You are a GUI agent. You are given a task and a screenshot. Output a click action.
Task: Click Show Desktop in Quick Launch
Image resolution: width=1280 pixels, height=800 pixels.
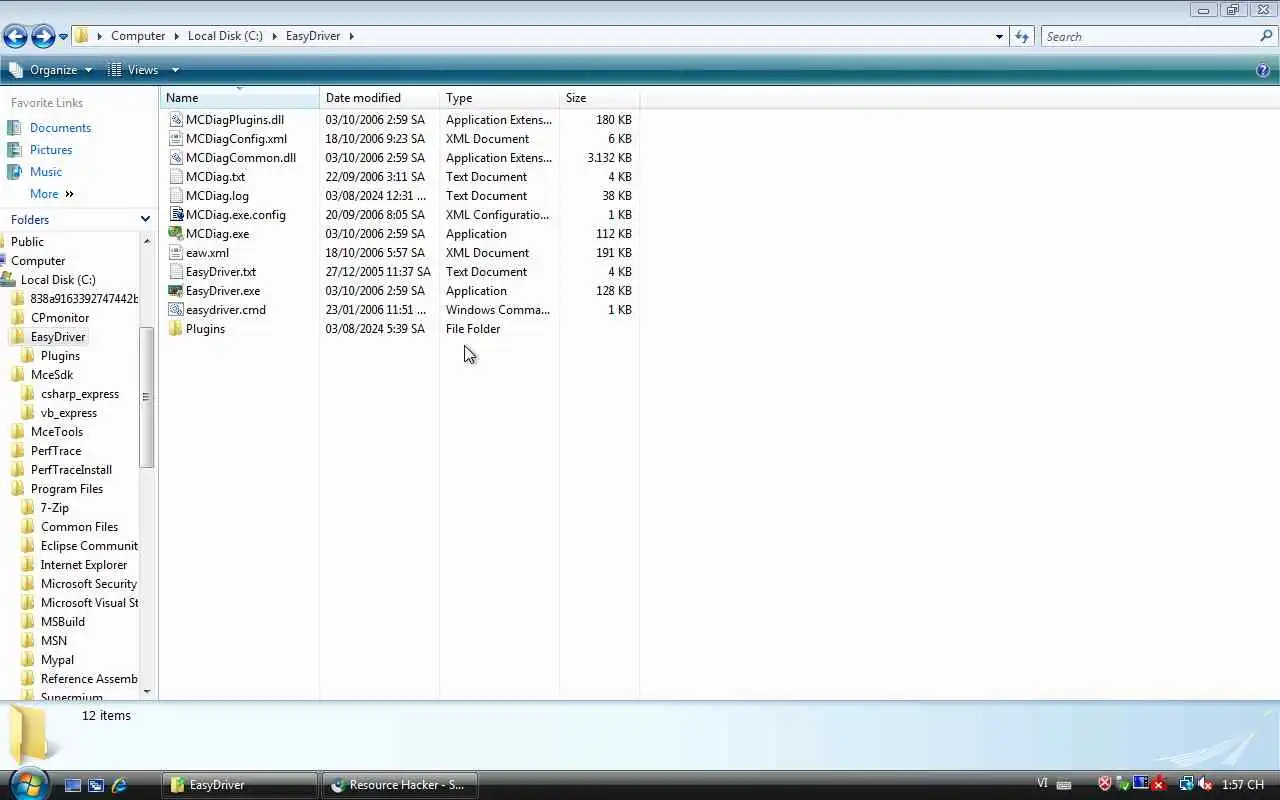pyautogui.click(x=73, y=786)
